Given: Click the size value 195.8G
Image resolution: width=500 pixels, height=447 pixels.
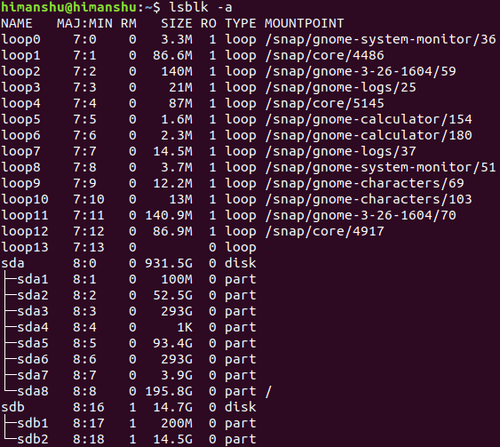Looking at the screenshot, I should 169,391.
